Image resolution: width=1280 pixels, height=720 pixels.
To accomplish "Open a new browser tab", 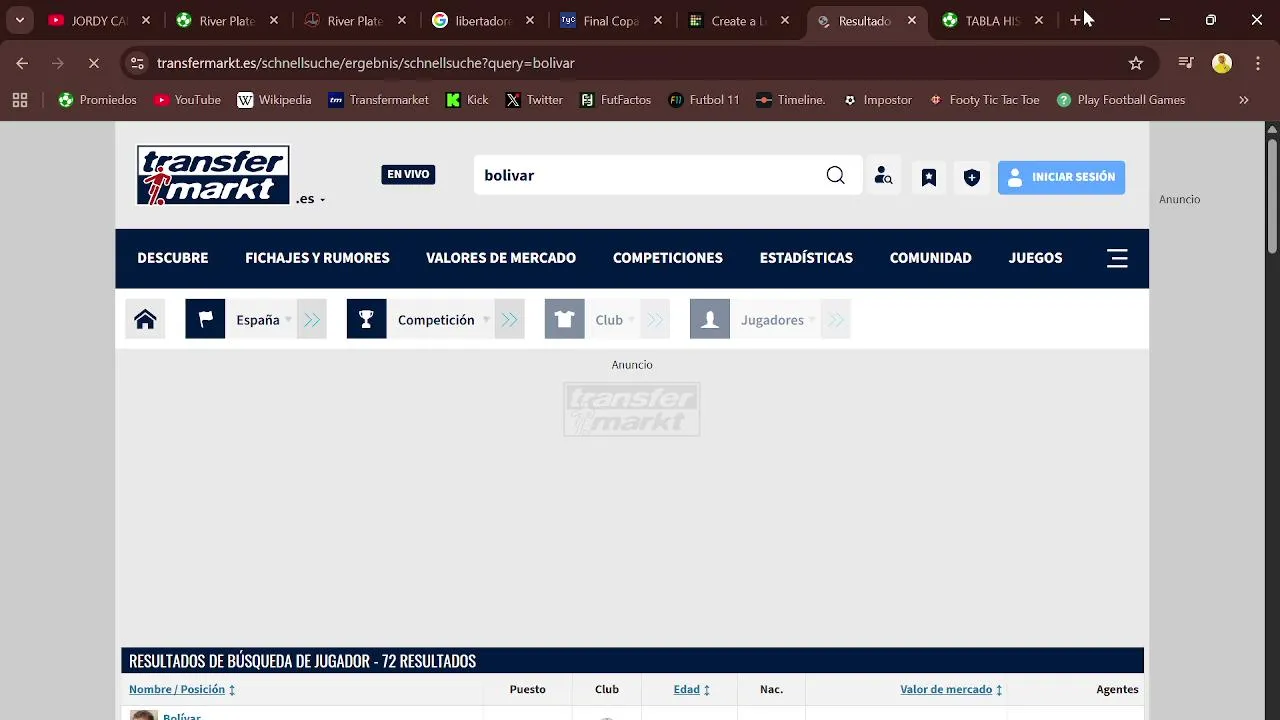I will [x=1076, y=20].
